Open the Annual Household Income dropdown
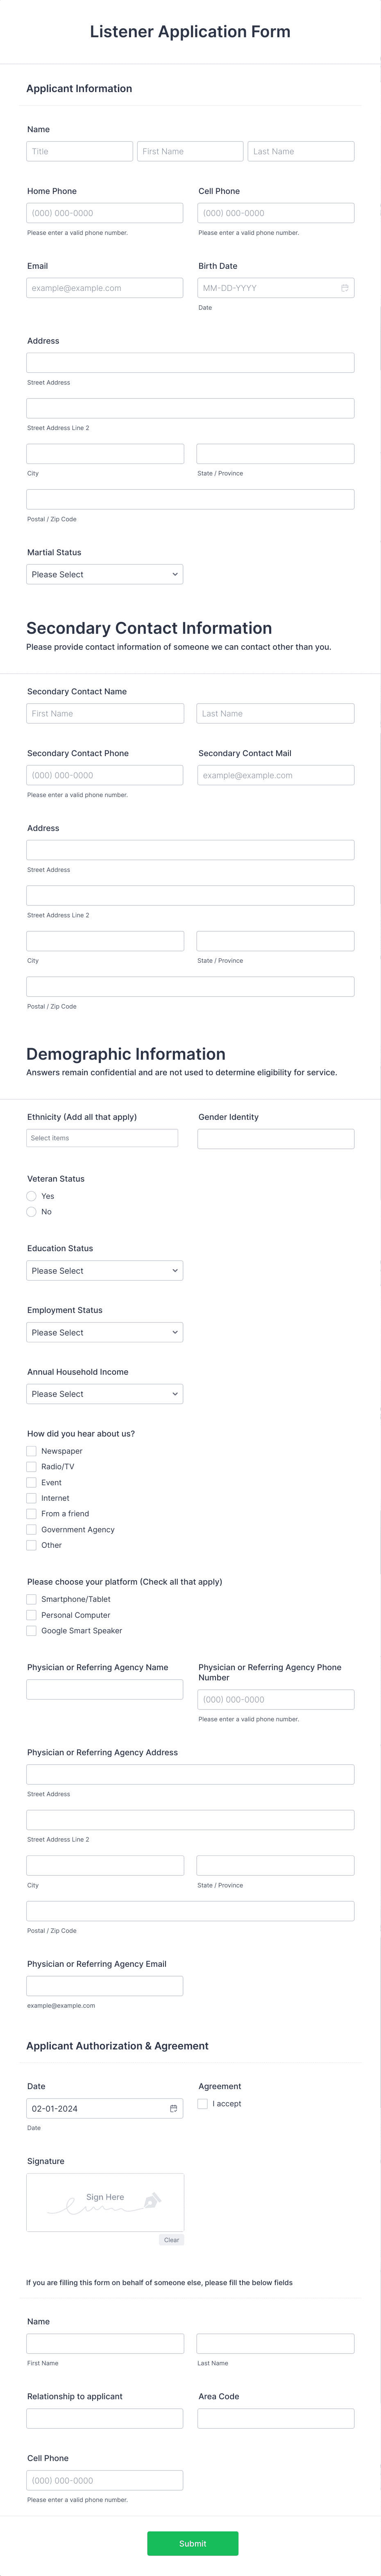The width and height of the screenshot is (381, 2576). pos(104,1393)
